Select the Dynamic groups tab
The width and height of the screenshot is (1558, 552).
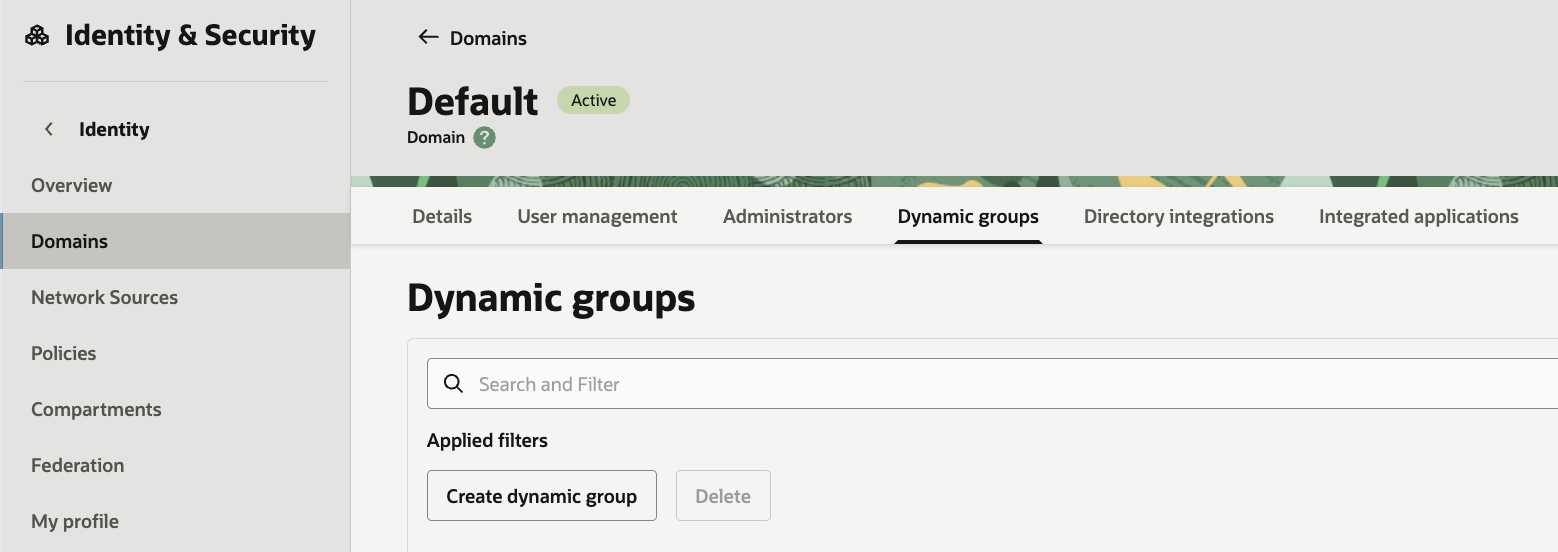pos(968,216)
